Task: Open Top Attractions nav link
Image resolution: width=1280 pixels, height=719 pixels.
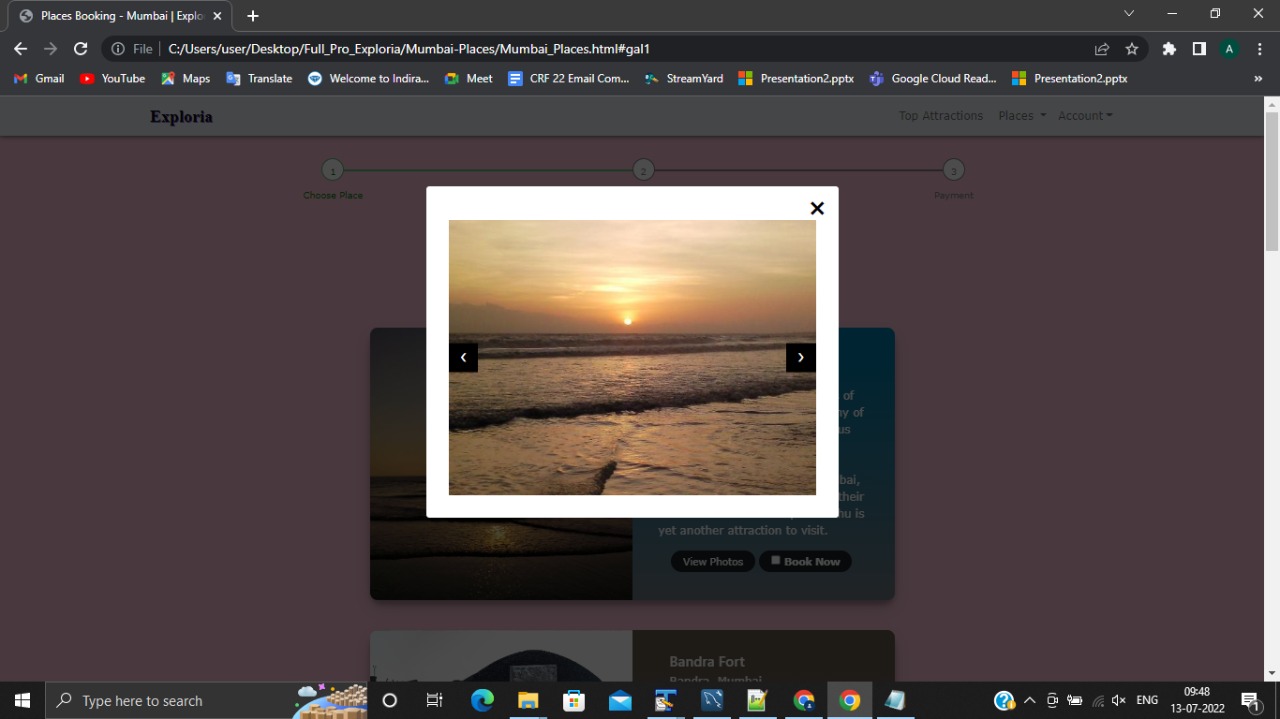Action: click(x=940, y=116)
